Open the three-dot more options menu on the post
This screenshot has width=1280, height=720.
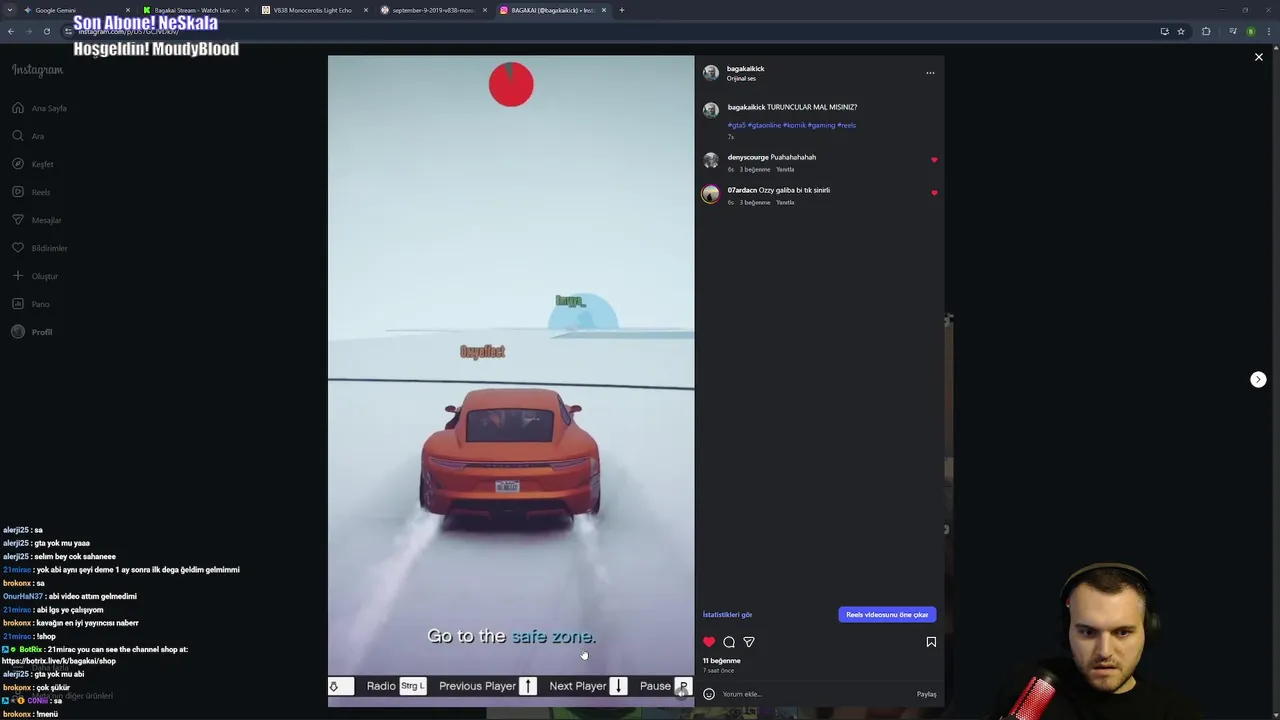click(930, 73)
